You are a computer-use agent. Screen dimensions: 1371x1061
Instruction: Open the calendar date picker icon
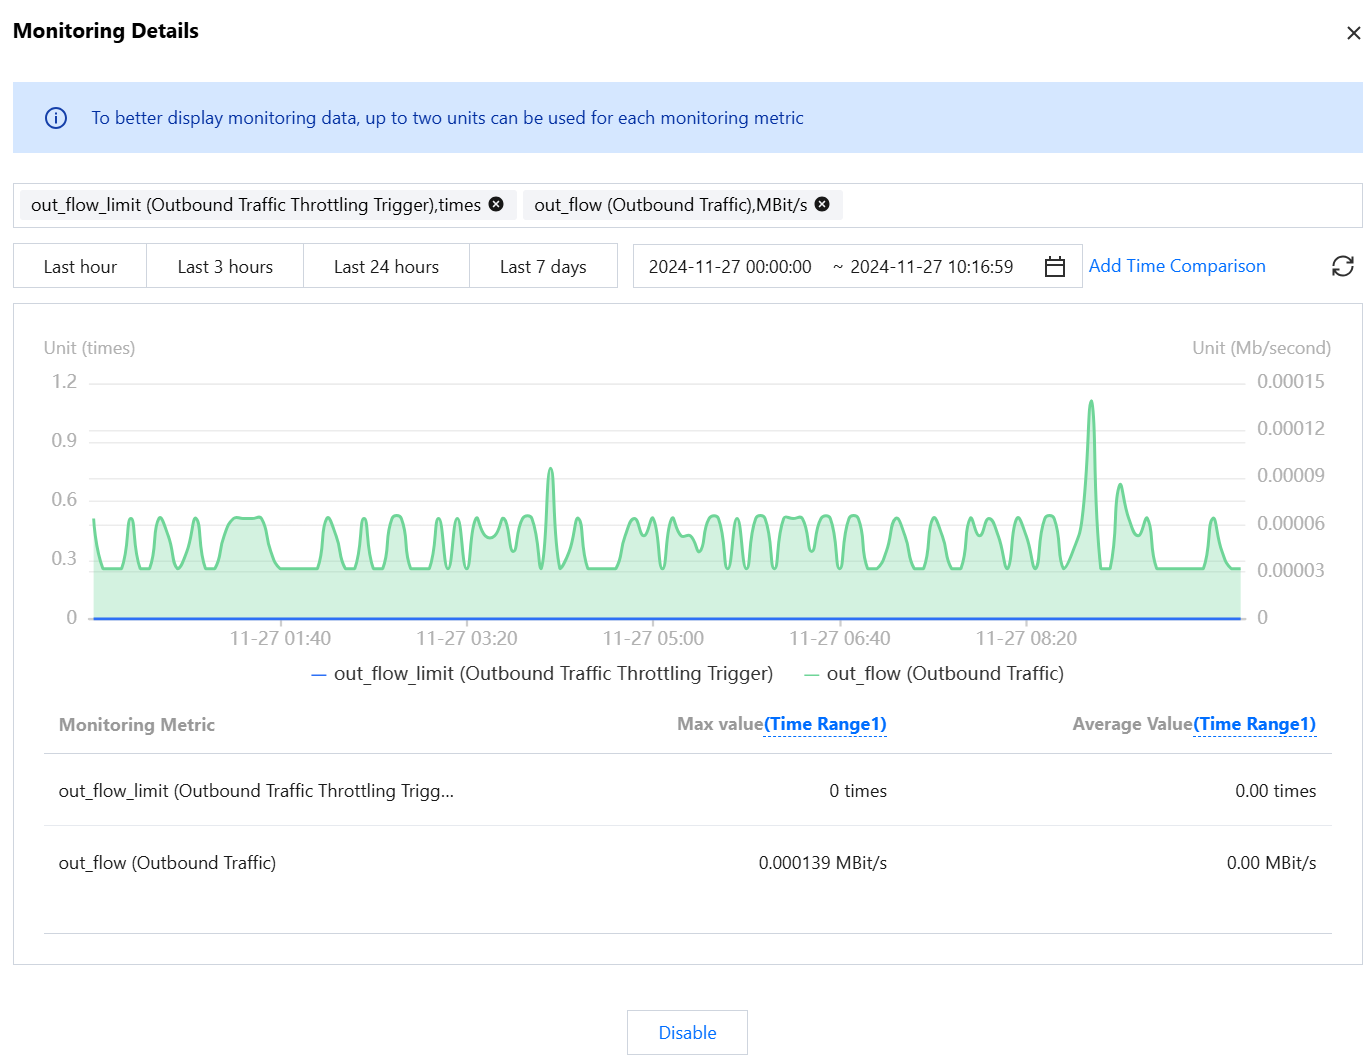(x=1054, y=267)
